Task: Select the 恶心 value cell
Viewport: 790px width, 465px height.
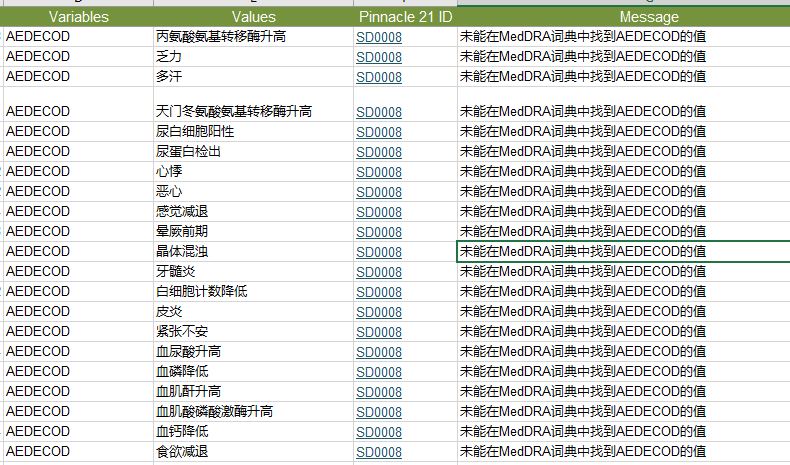Action: click(253, 191)
